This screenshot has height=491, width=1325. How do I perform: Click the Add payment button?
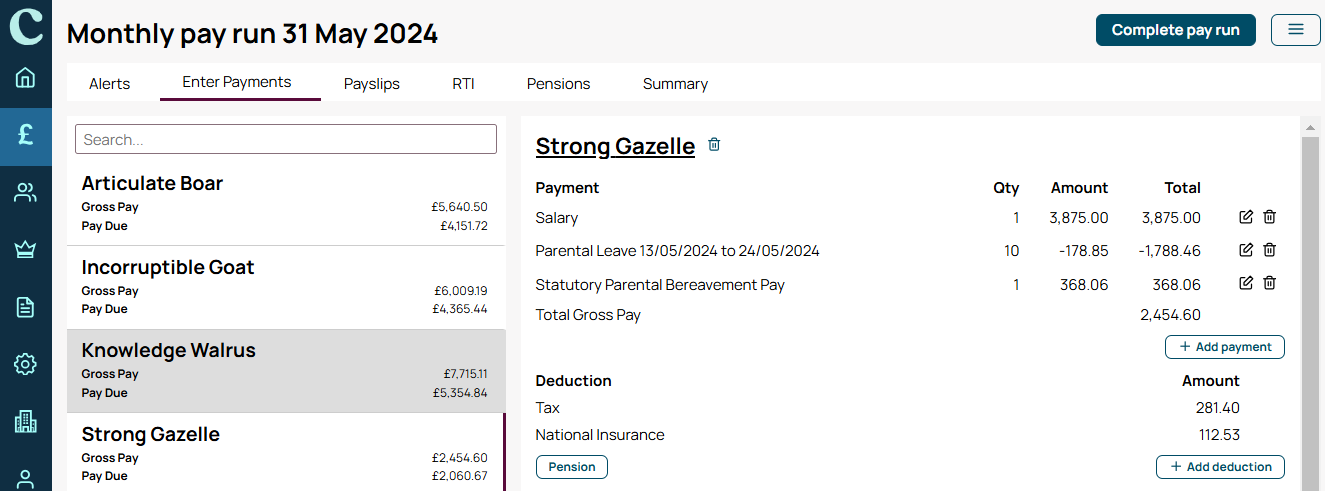(1225, 347)
